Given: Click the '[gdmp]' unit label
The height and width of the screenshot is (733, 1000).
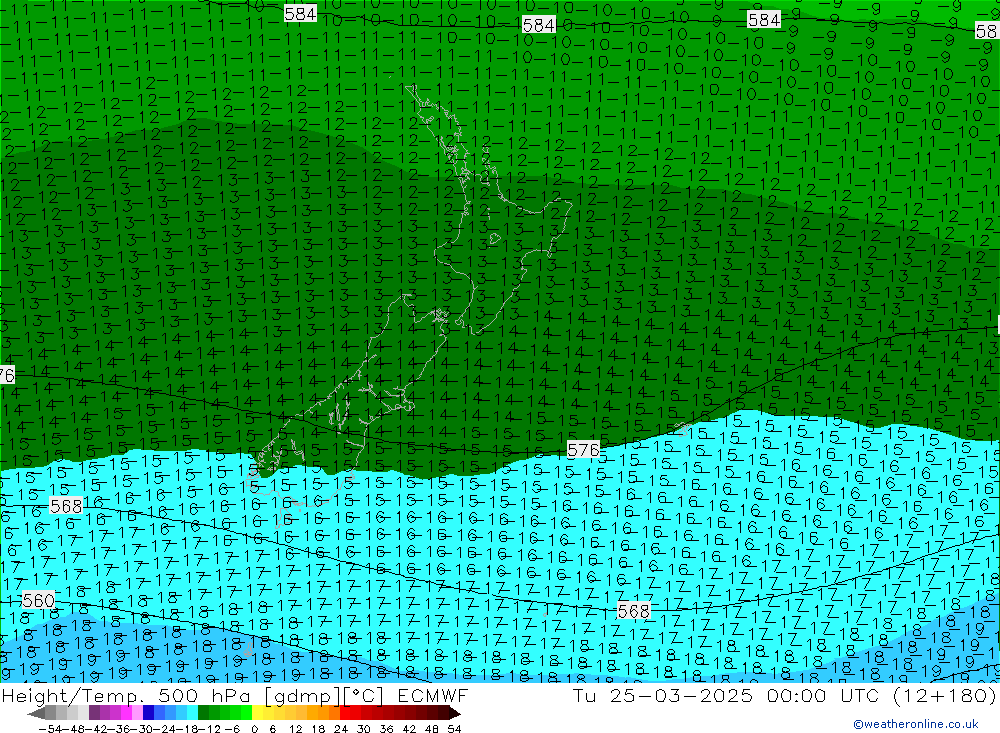Looking at the screenshot, I should 302,695.
